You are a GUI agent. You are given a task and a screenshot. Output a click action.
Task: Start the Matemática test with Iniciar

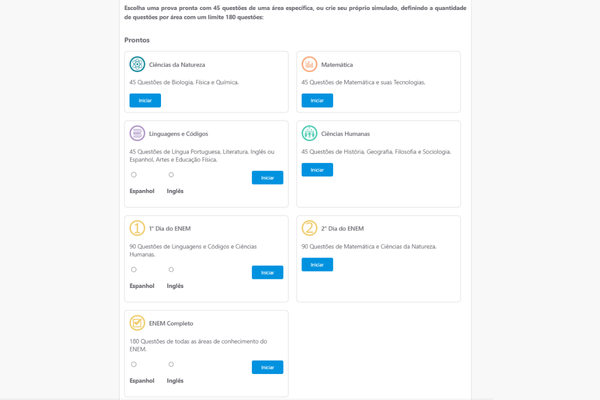coord(317,100)
